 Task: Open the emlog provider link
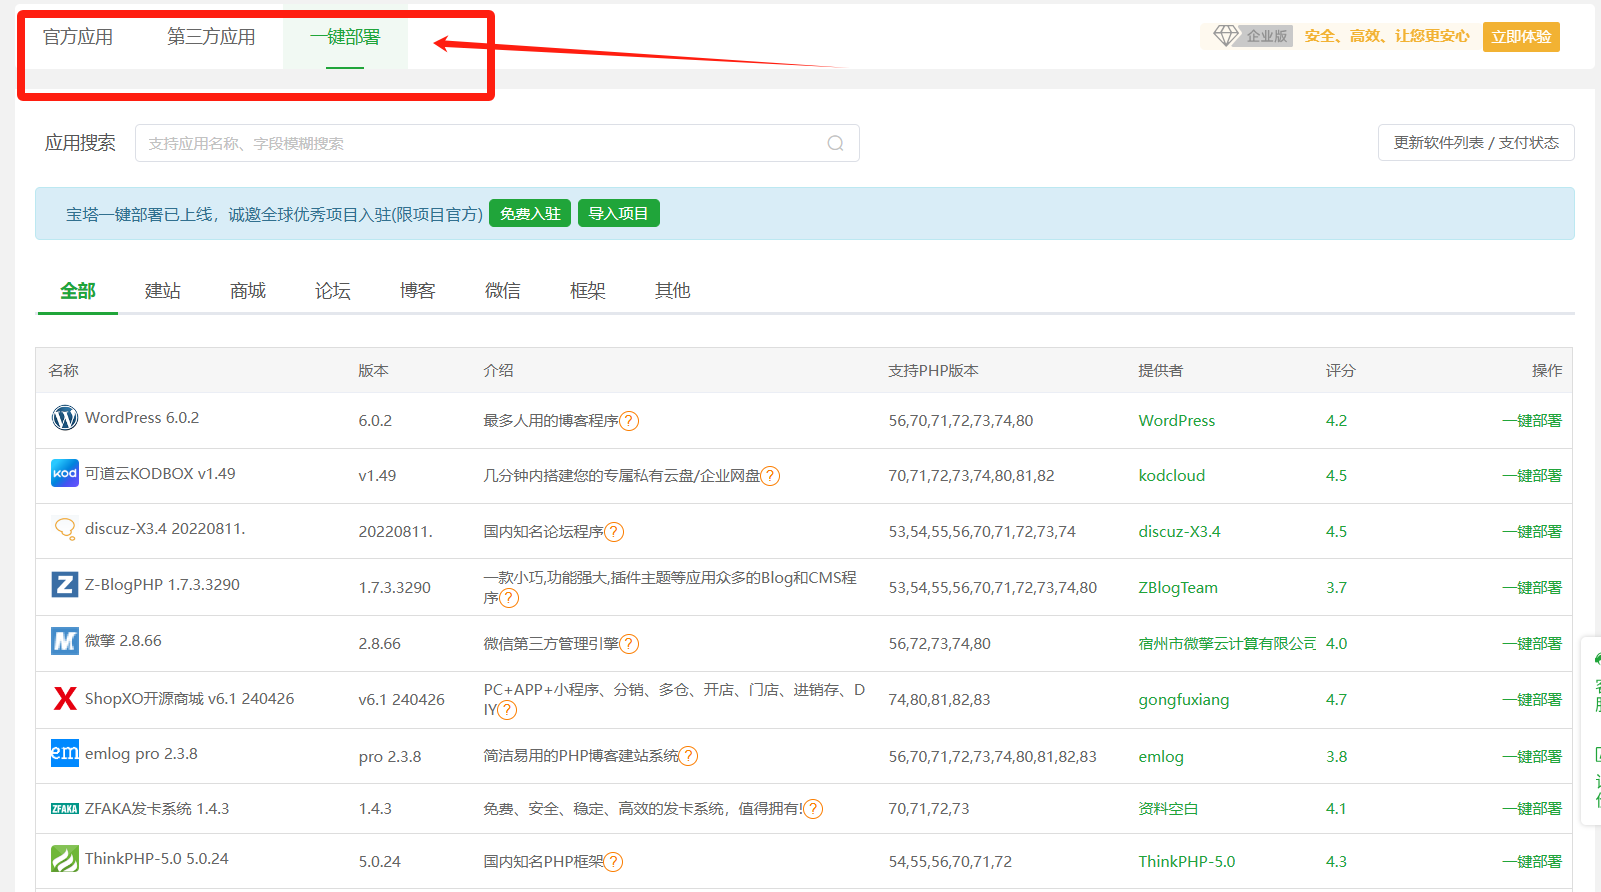pyautogui.click(x=1161, y=757)
